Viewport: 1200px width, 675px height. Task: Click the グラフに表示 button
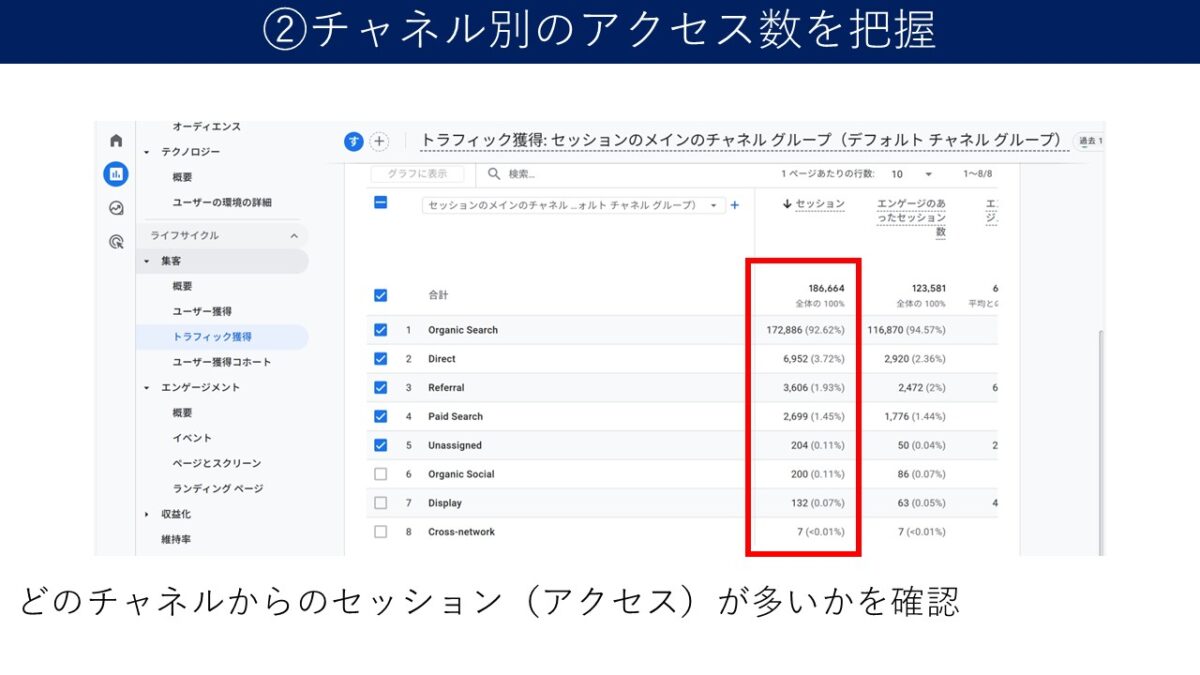[x=417, y=174]
